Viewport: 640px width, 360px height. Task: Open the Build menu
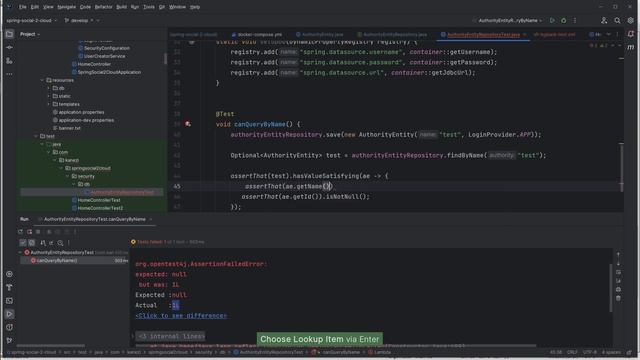[x=121, y=7]
